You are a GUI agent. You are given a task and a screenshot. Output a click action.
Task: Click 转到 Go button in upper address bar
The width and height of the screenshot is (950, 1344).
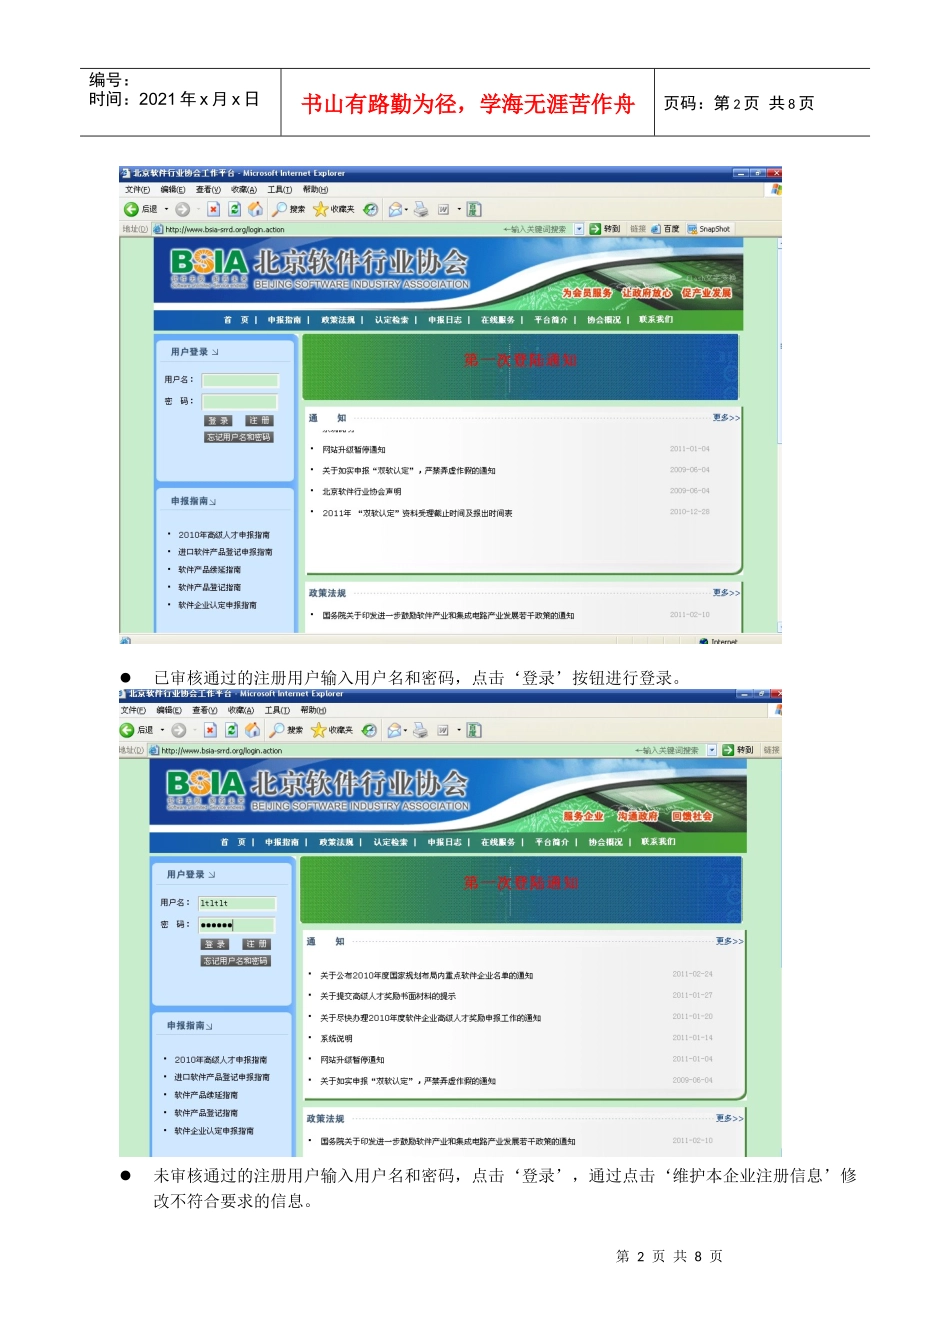pos(606,229)
